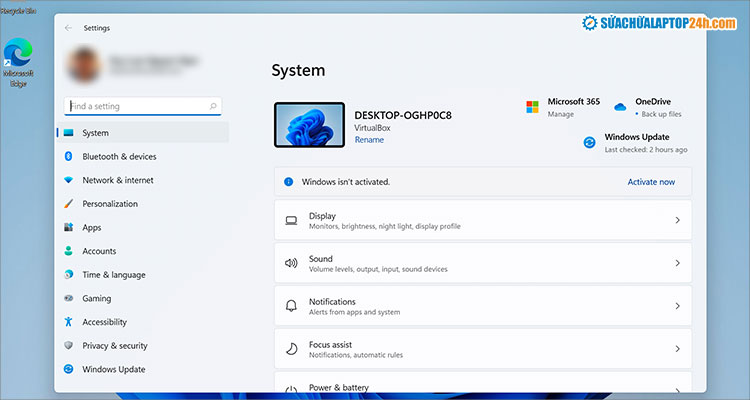Open Time & language category
Viewport: 750px width, 400px height.
point(143,275)
